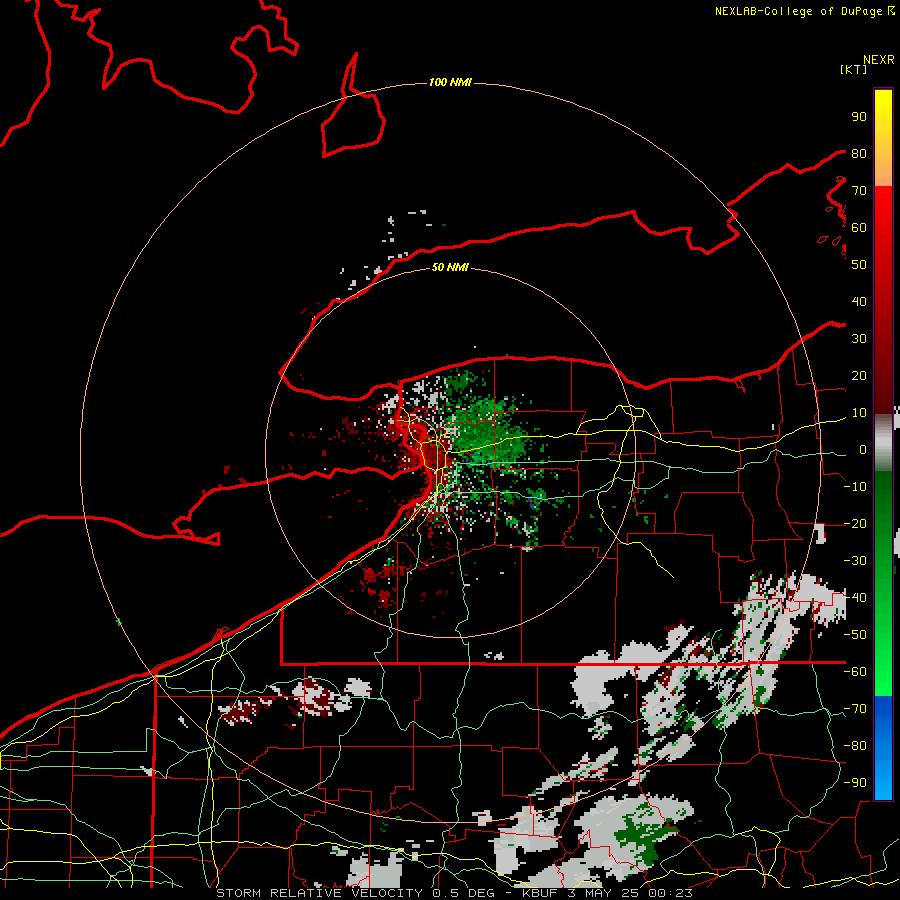Click the positive "20" scale value
Image resolution: width=900 pixels, height=900 pixels.
click(859, 376)
